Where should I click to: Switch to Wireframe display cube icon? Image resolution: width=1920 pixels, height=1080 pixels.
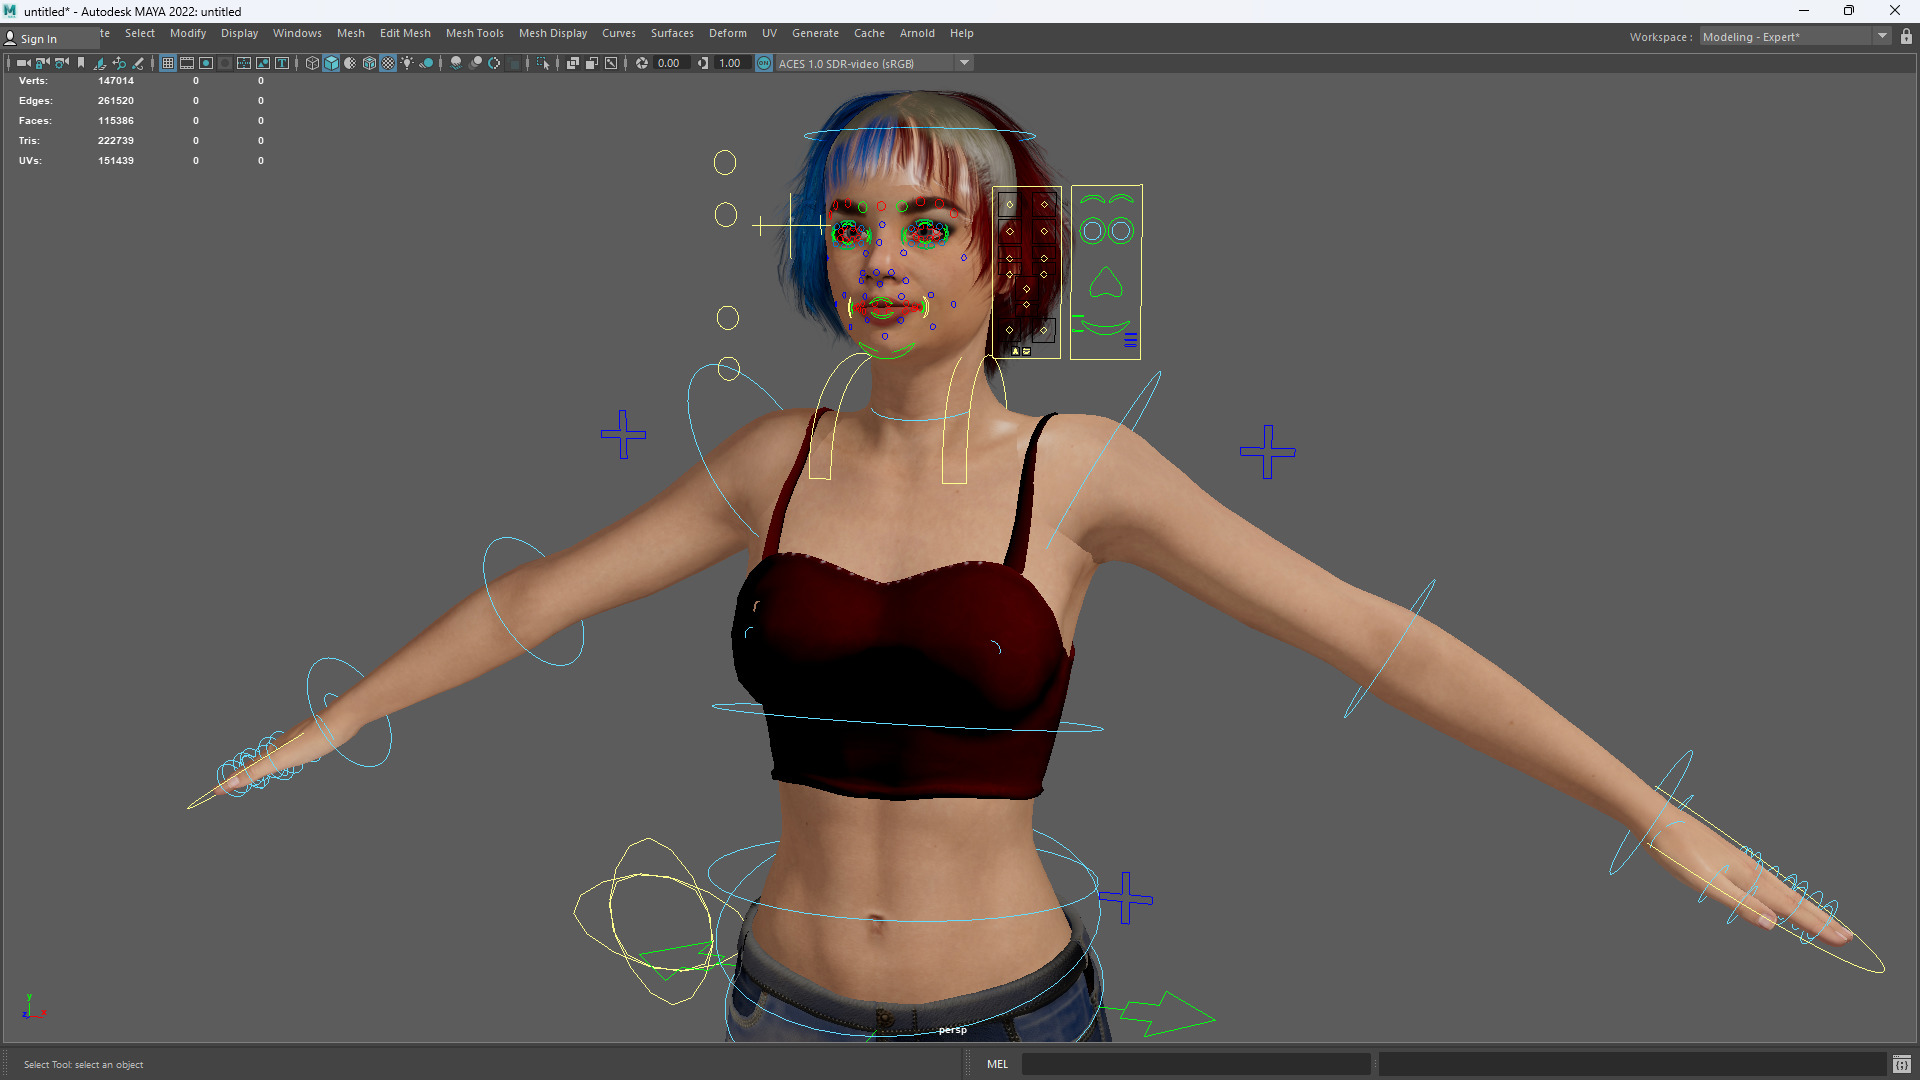click(x=312, y=63)
